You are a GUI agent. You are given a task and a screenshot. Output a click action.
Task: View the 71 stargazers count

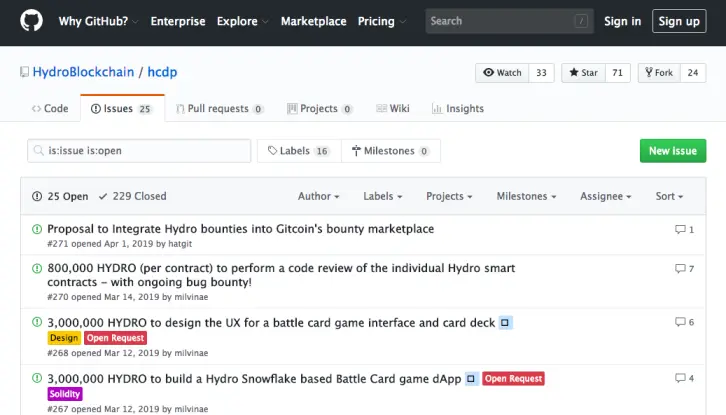618,73
